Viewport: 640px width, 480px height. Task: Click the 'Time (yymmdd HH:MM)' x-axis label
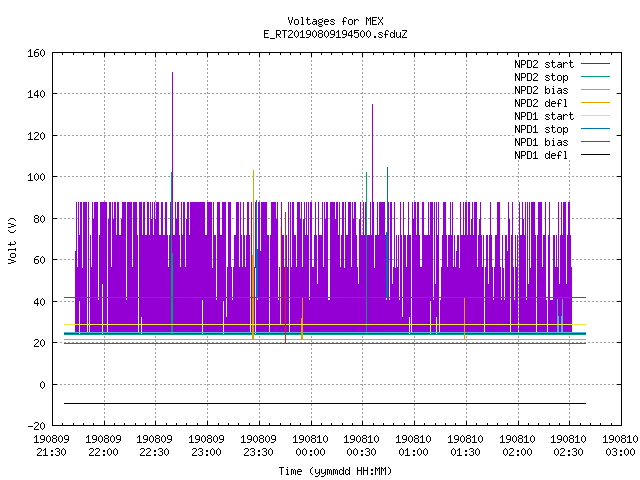click(335, 471)
